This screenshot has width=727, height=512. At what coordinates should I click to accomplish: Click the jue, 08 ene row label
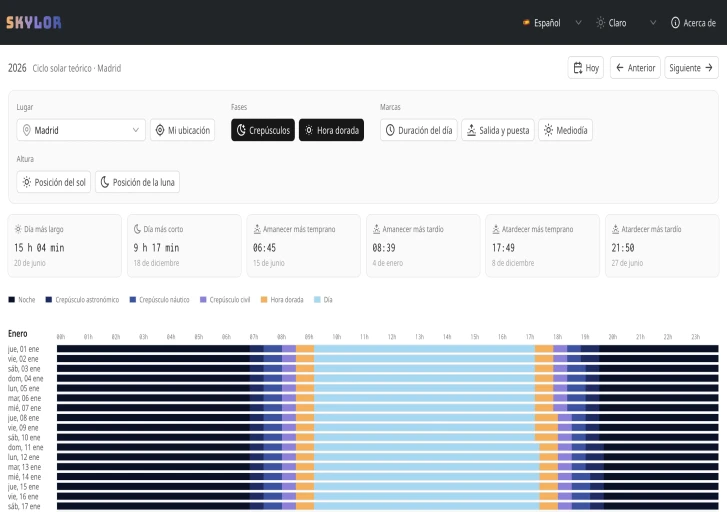coord(23,418)
